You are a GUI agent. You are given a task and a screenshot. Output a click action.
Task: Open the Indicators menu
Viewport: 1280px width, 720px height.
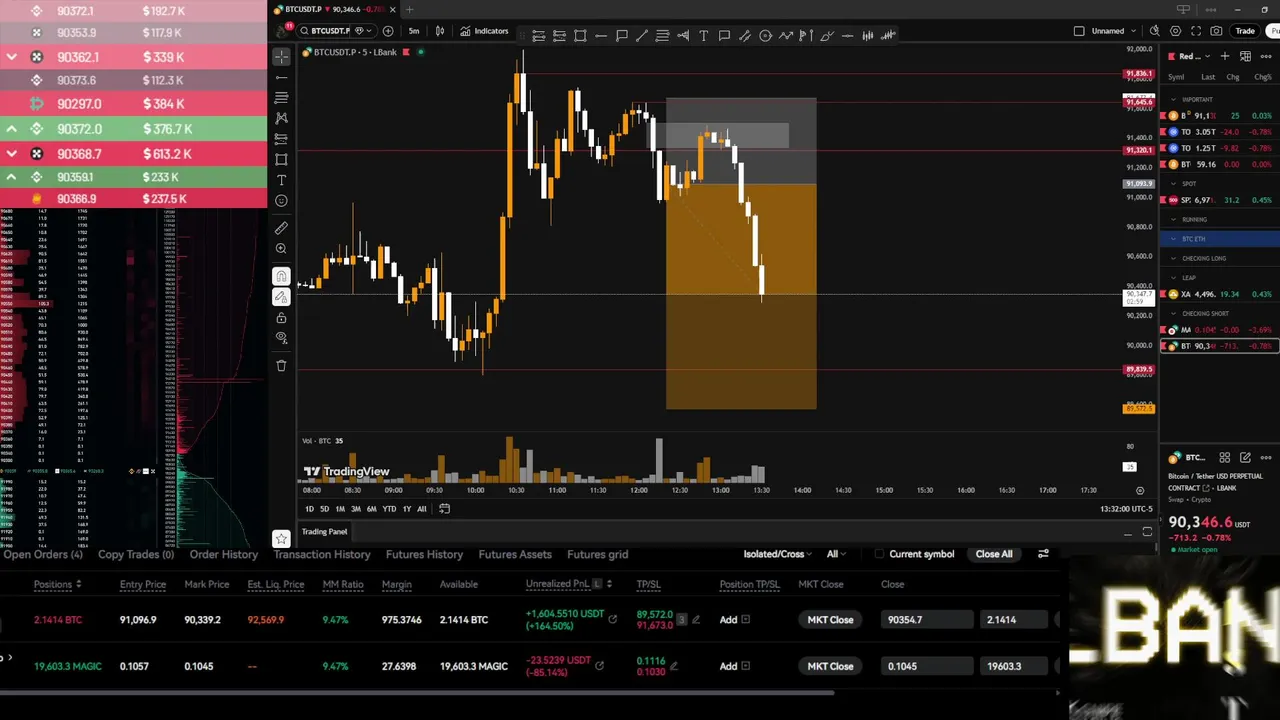coord(485,31)
